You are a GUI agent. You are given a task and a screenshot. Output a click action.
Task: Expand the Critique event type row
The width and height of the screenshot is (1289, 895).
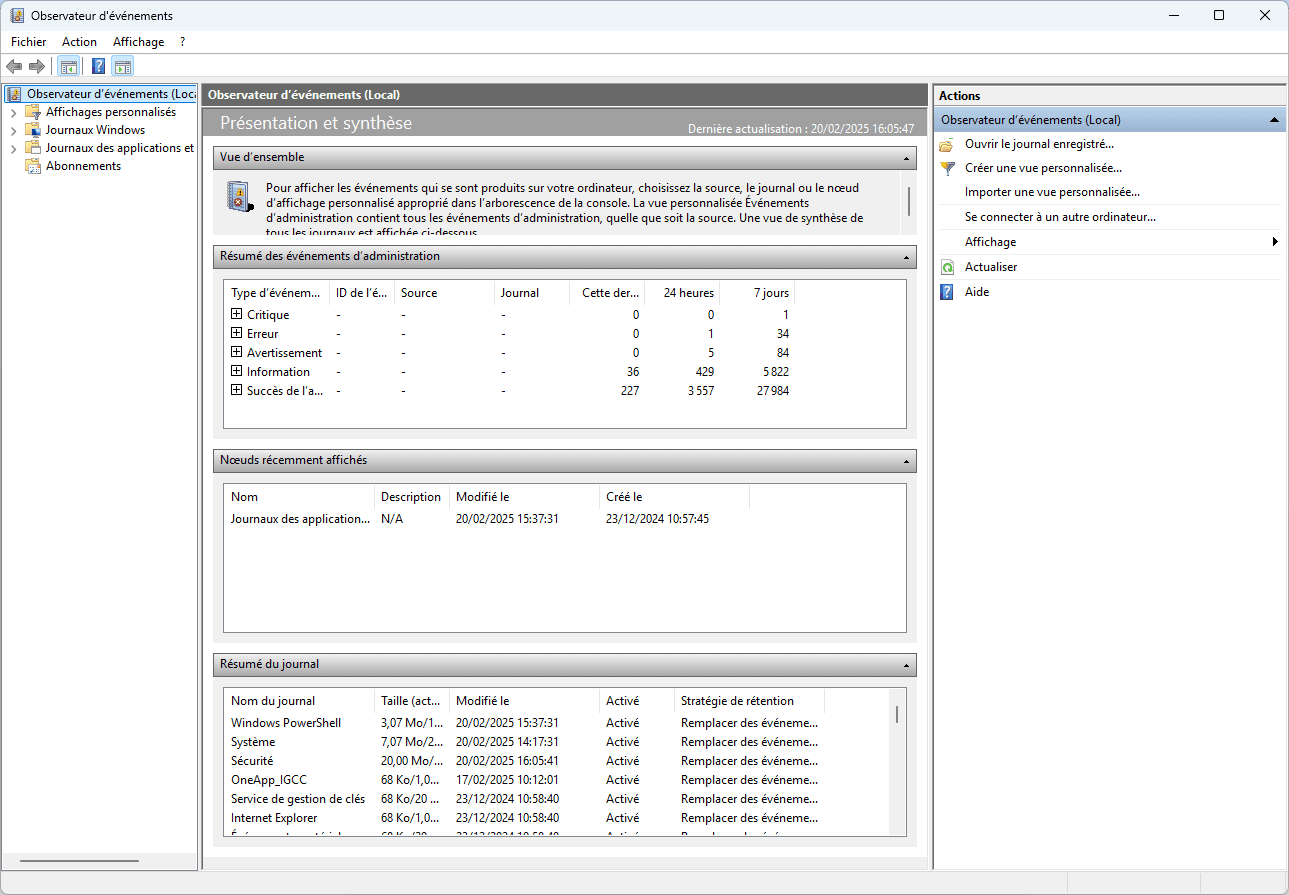click(x=237, y=314)
